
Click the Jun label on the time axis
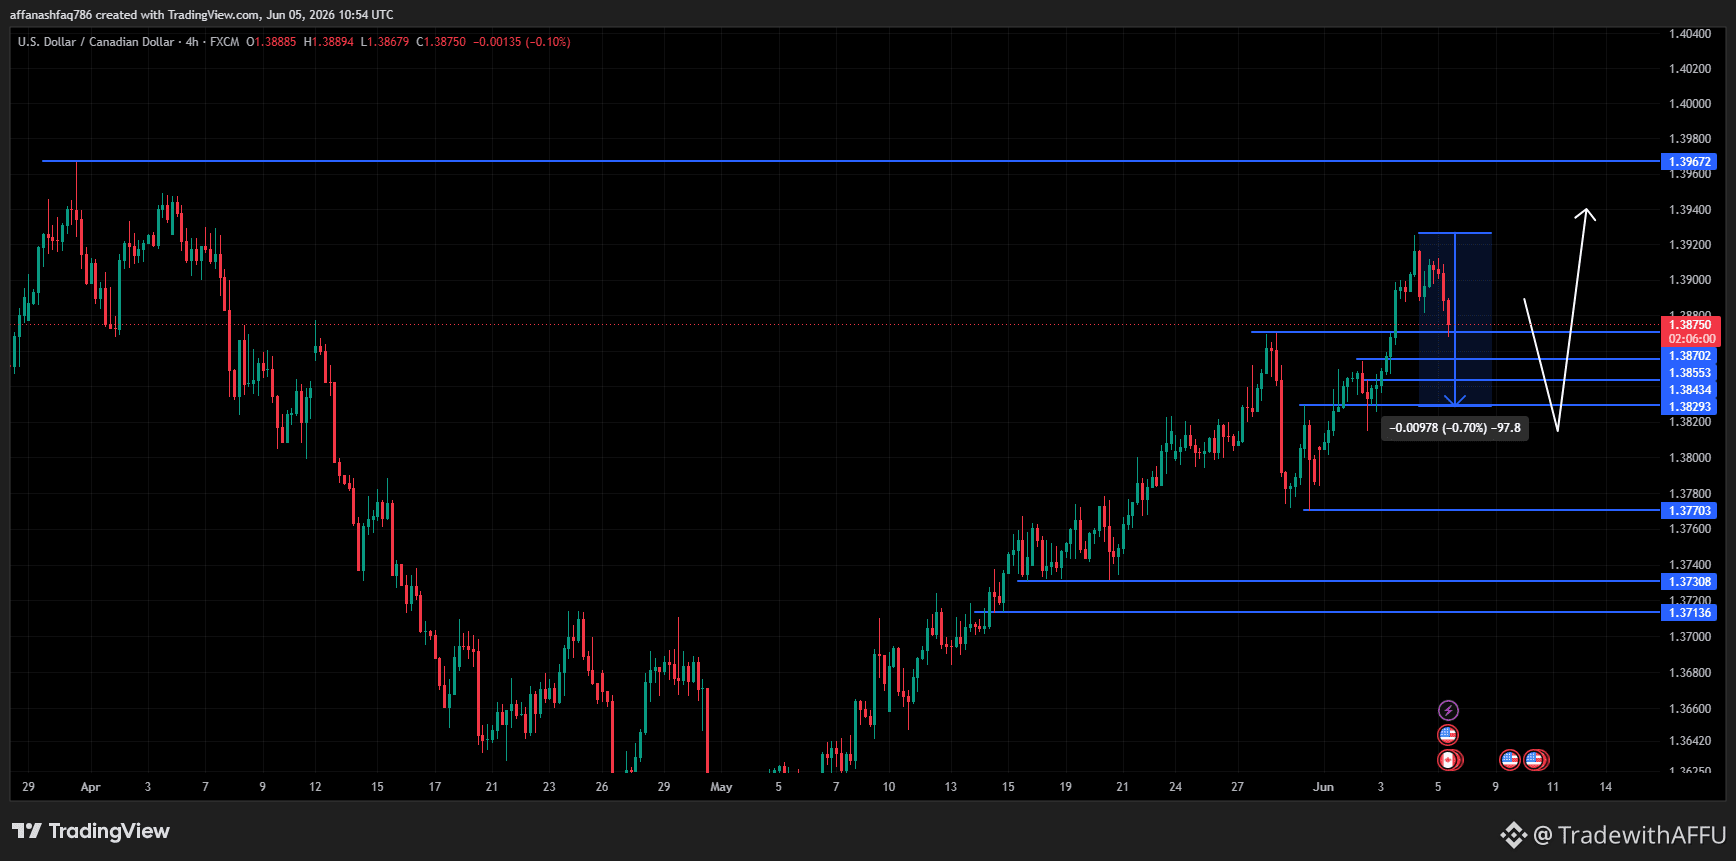click(x=1323, y=787)
